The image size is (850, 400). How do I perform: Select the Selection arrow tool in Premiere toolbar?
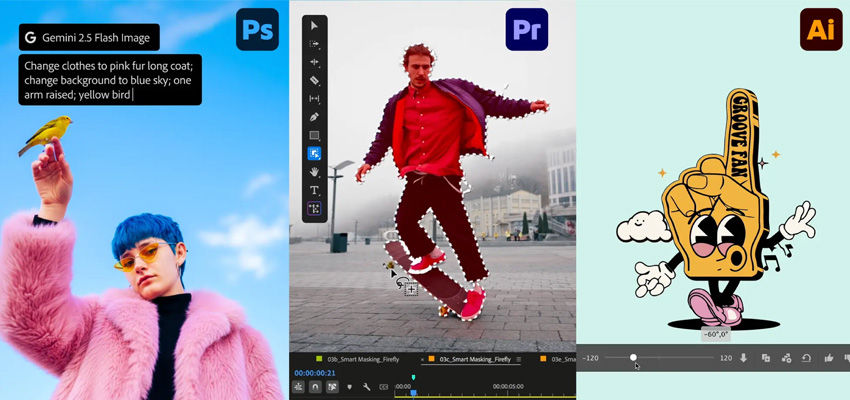click(314, 26)
